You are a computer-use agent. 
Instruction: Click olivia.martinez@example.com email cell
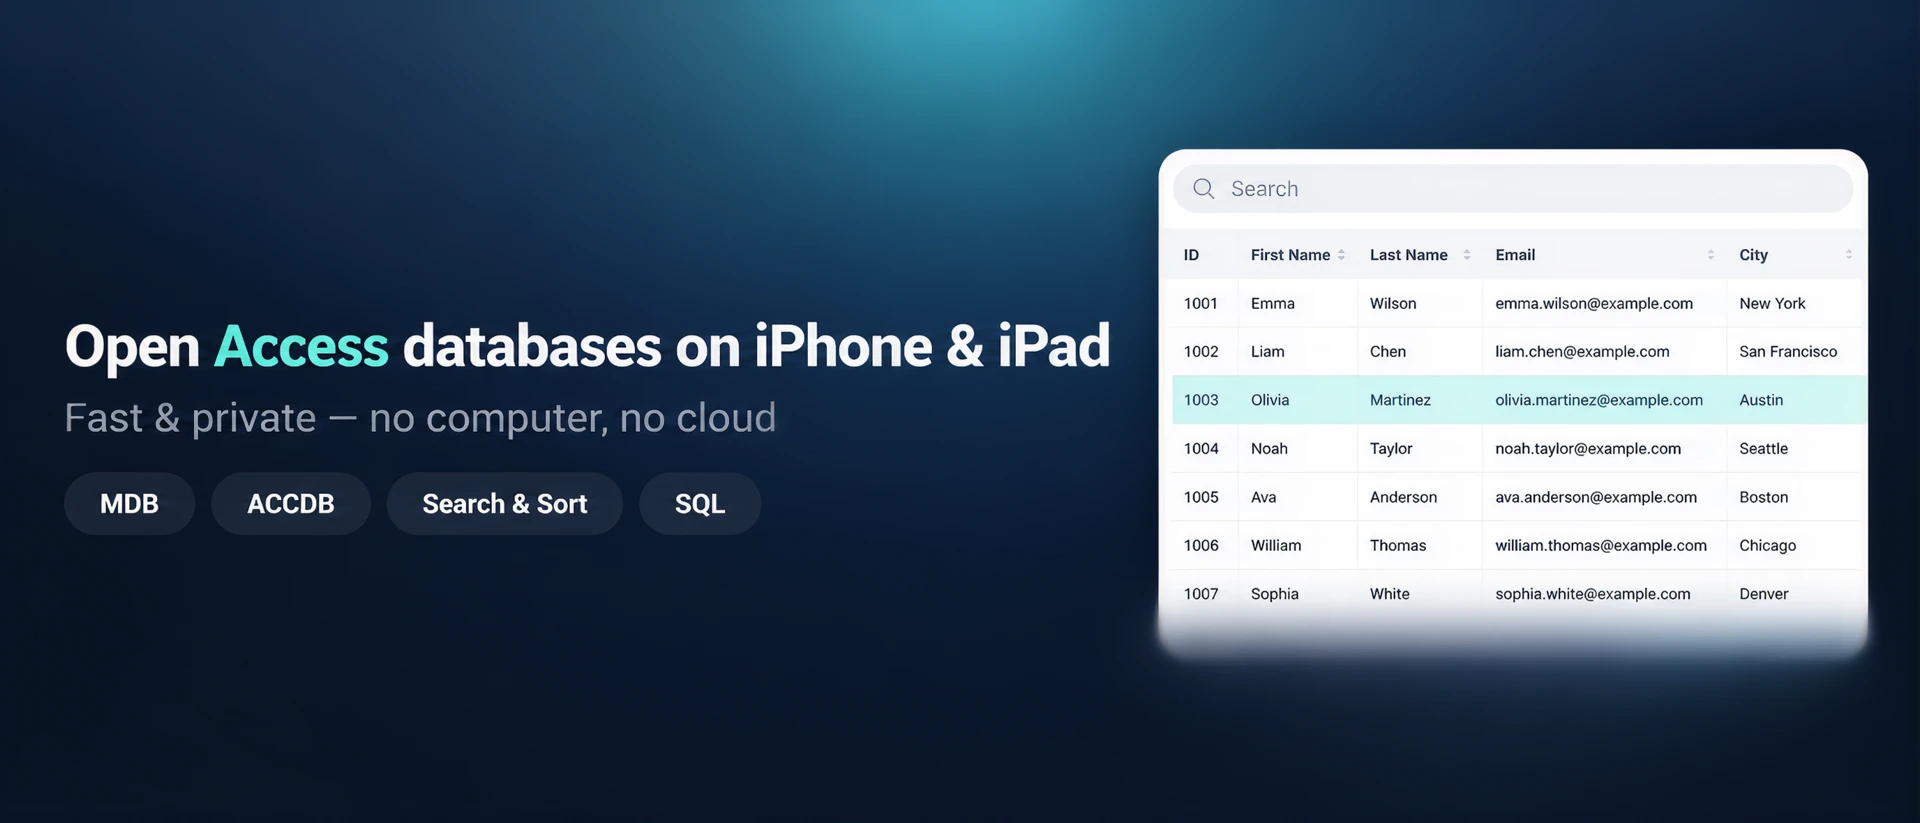pos(1599,400)
